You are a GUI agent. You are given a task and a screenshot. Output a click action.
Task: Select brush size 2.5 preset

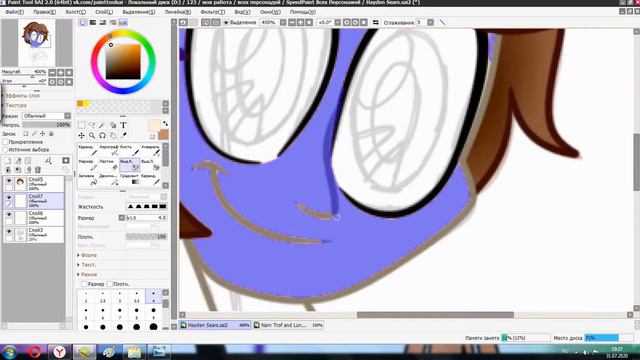[102, 296]
